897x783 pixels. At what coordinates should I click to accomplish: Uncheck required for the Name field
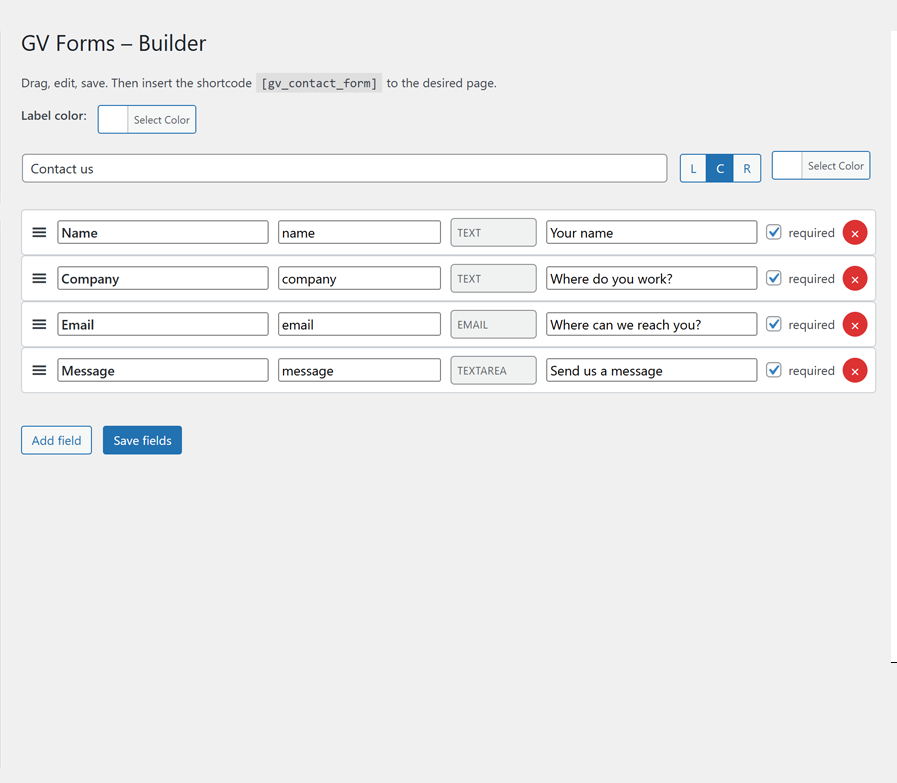773,232
